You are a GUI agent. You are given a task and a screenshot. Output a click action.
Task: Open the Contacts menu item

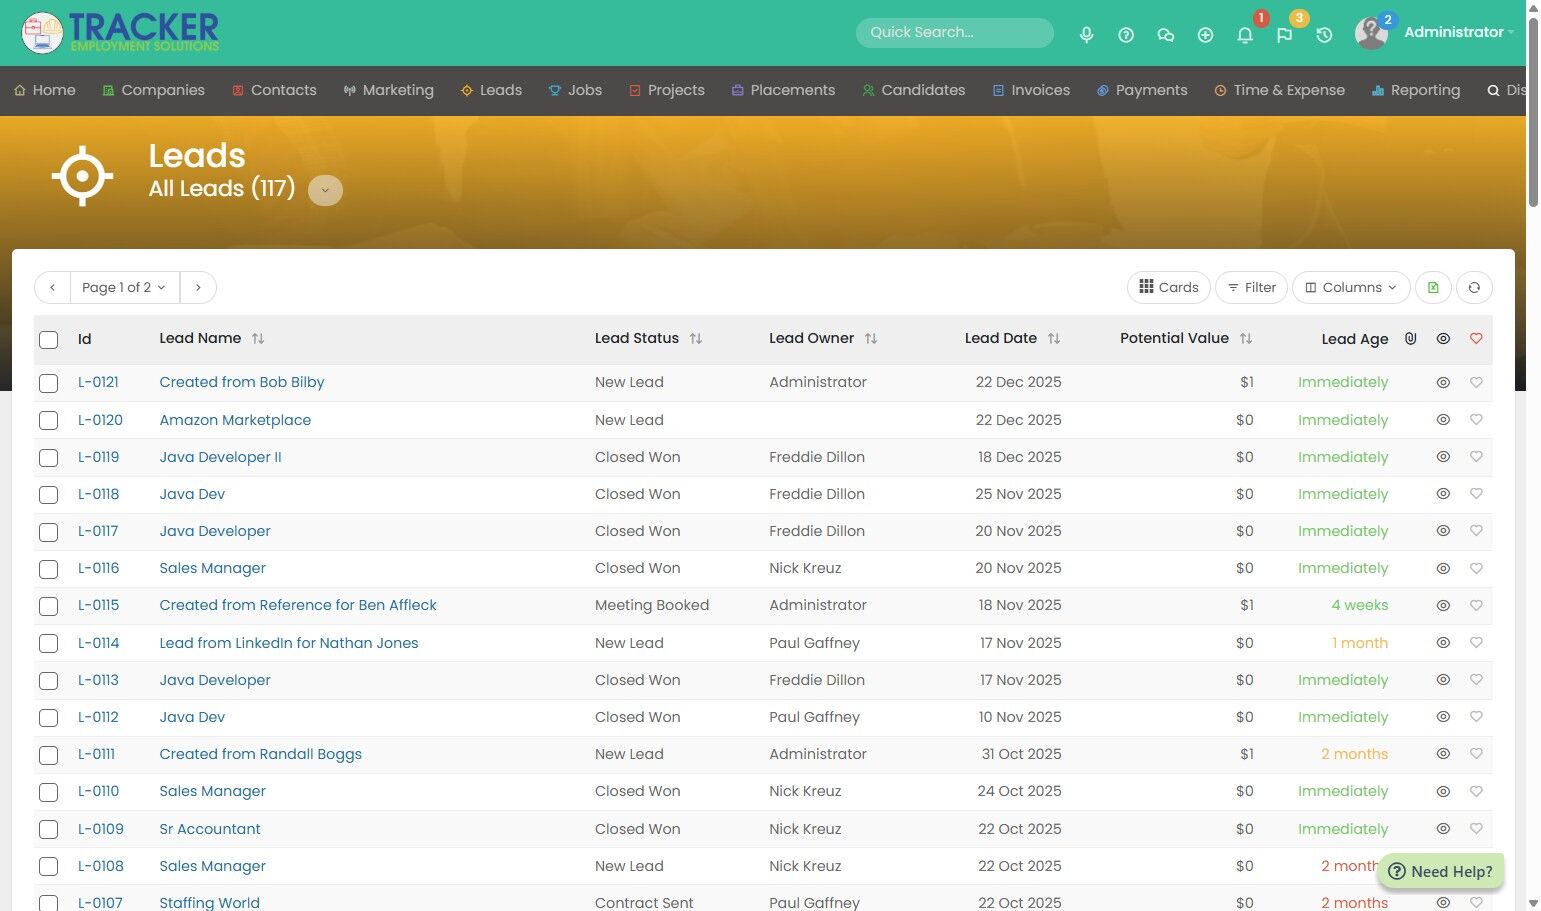(274, 90)
